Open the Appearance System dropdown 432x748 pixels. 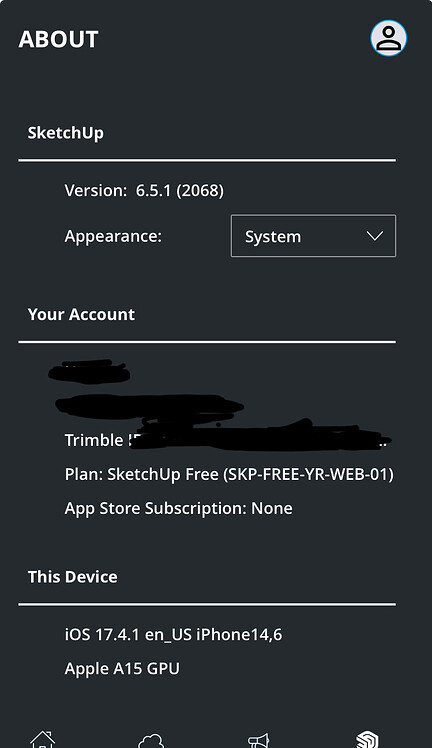[x=313, y=236]
